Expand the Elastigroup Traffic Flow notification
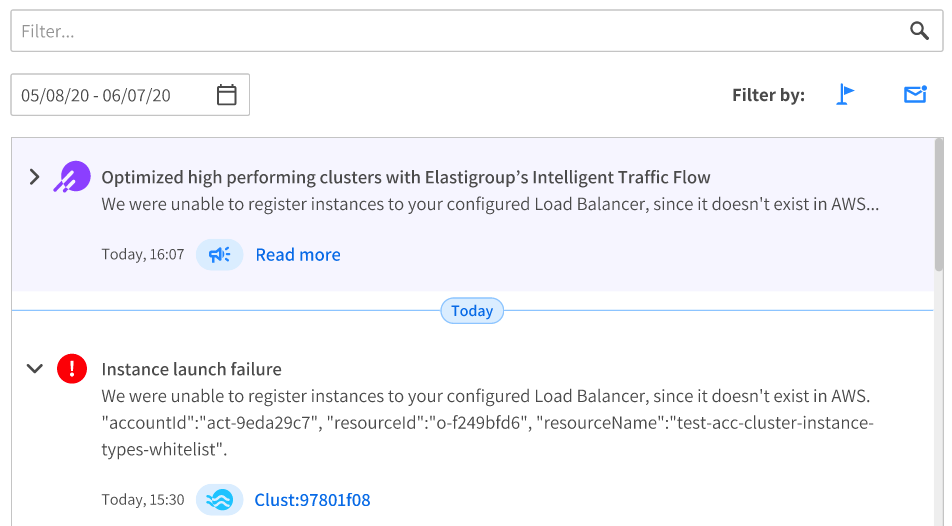This screenshot has height=526, width=952. (34, 177)
